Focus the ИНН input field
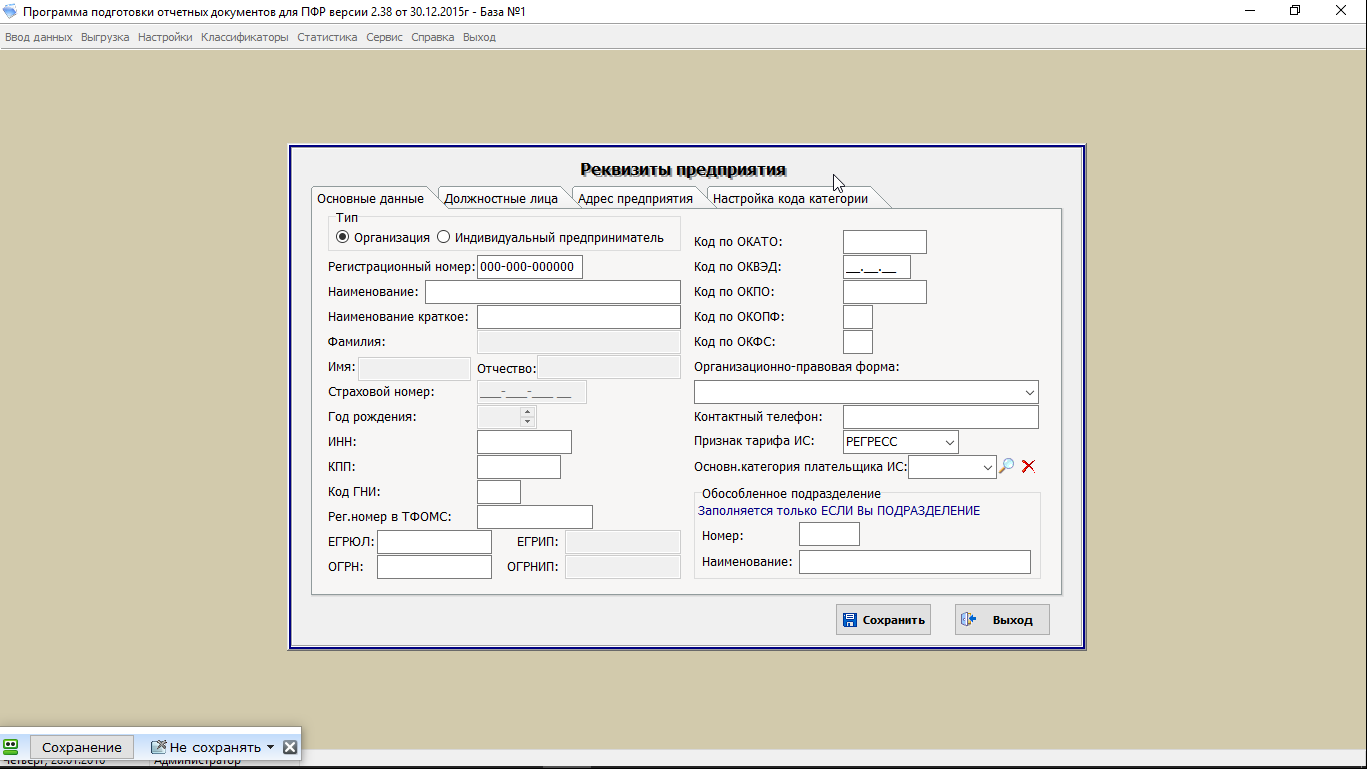The height and width of the screenshot is (769, 1367). (524, 442)
